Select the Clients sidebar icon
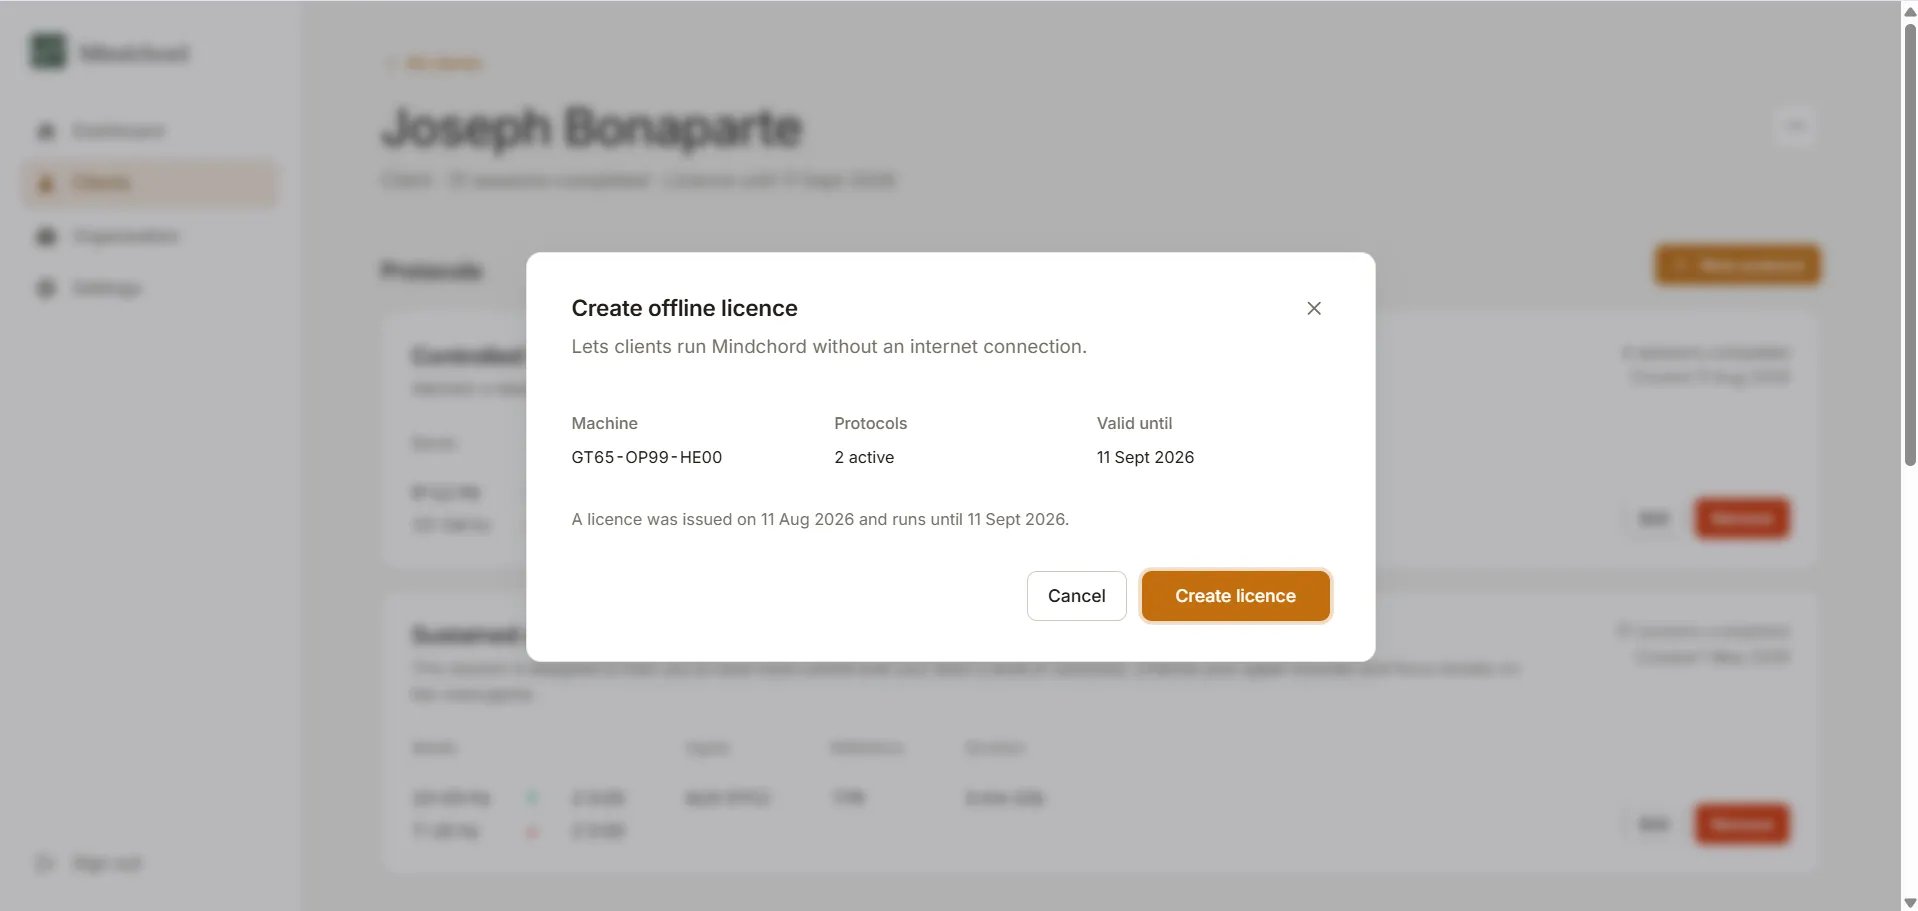 pos(46,183)
